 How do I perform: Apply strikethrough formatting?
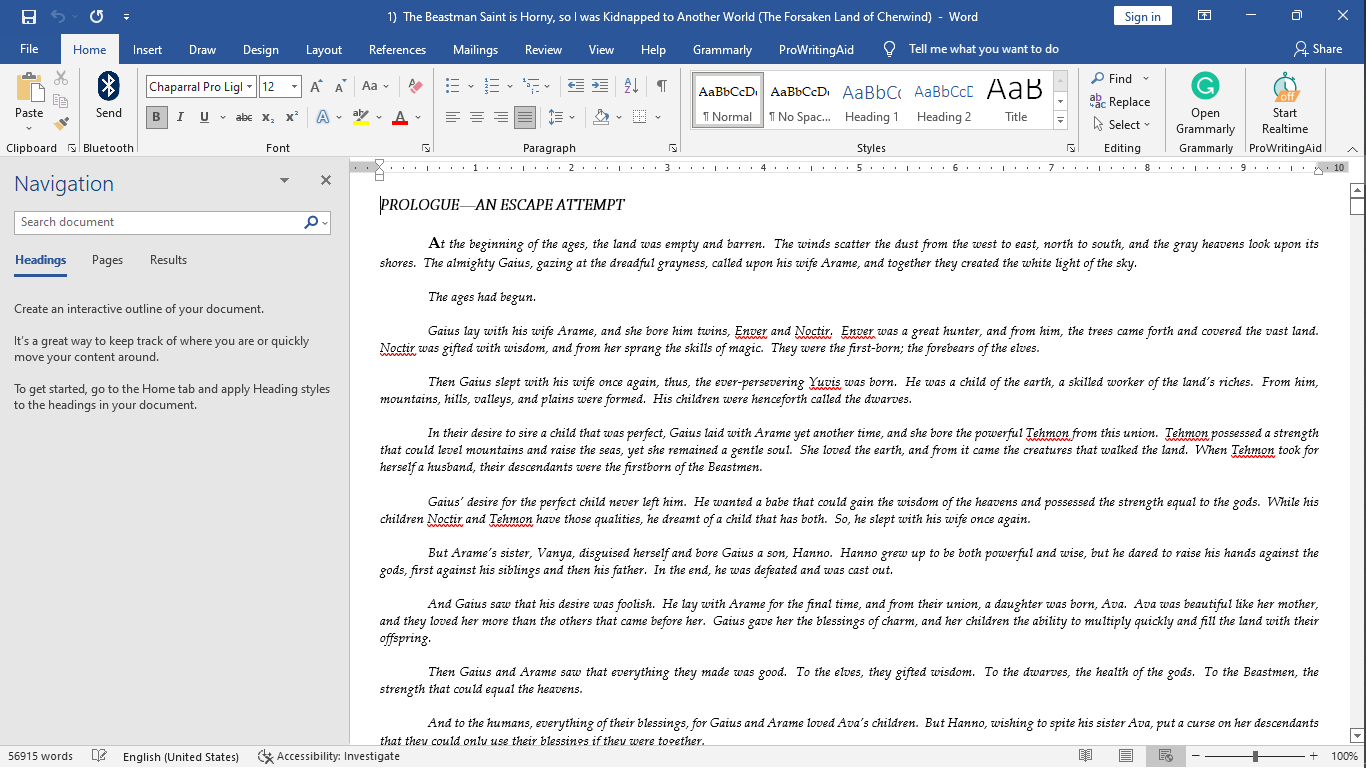click(243, 118)
